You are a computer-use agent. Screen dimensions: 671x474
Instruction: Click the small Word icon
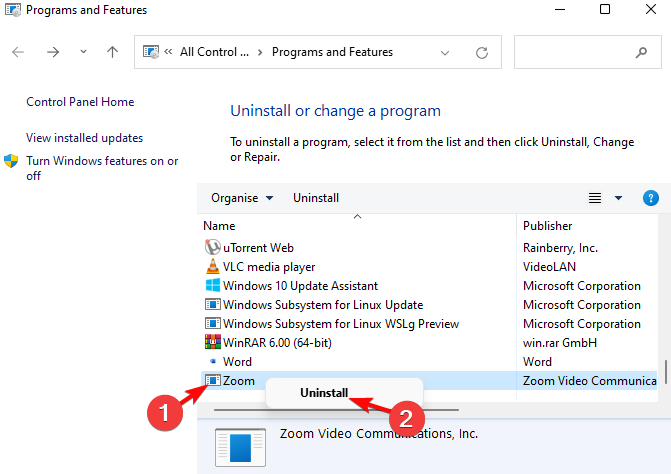(x=213, y=361)
